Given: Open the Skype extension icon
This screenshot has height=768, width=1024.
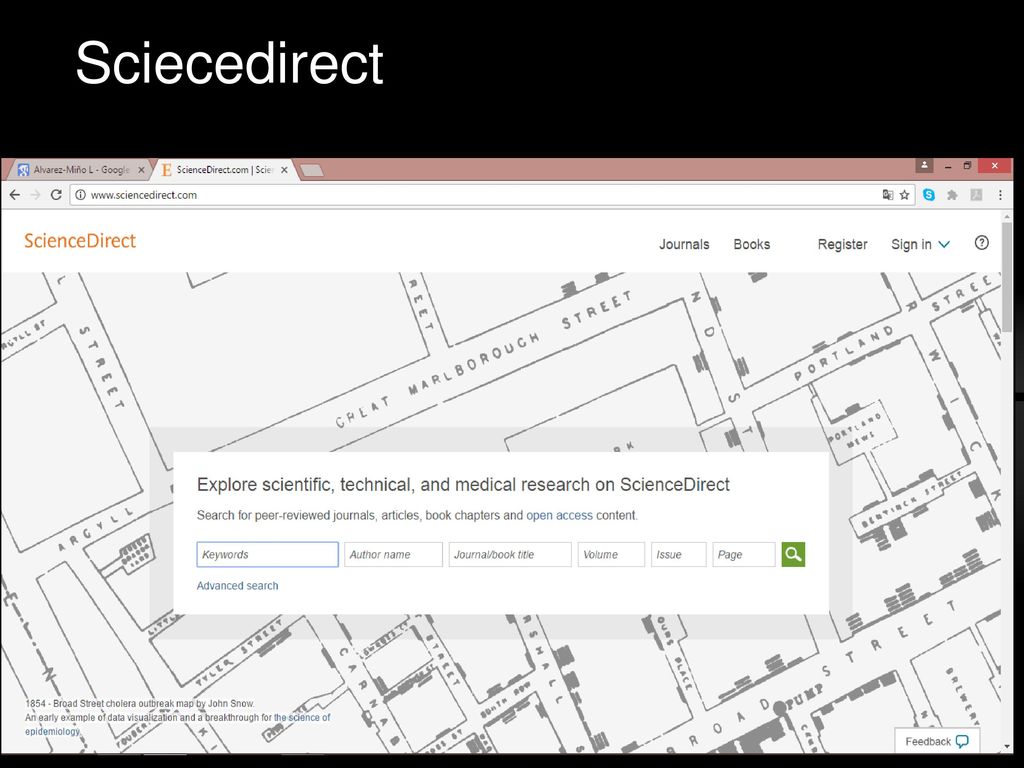Looking at the screenshot, I should pos(929,195).
